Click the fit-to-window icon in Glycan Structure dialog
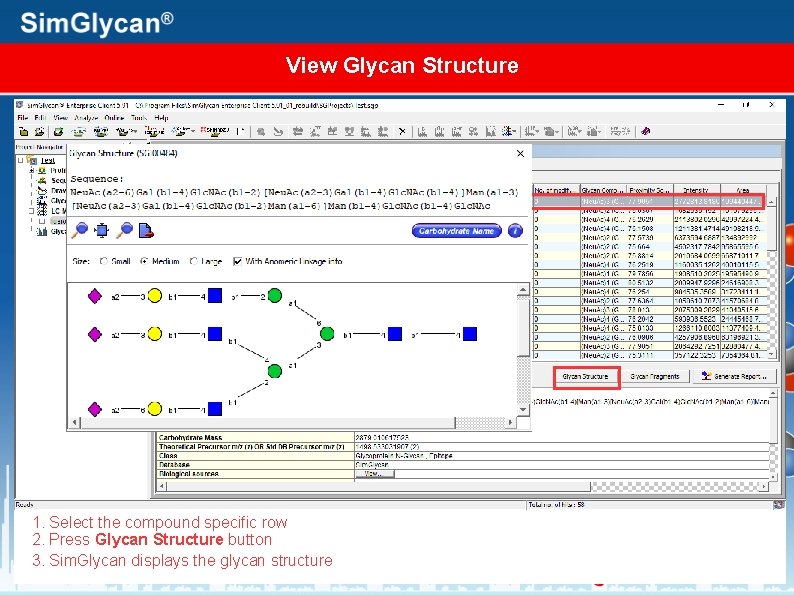This screenshot has height=595, width=794. (102, 230)
